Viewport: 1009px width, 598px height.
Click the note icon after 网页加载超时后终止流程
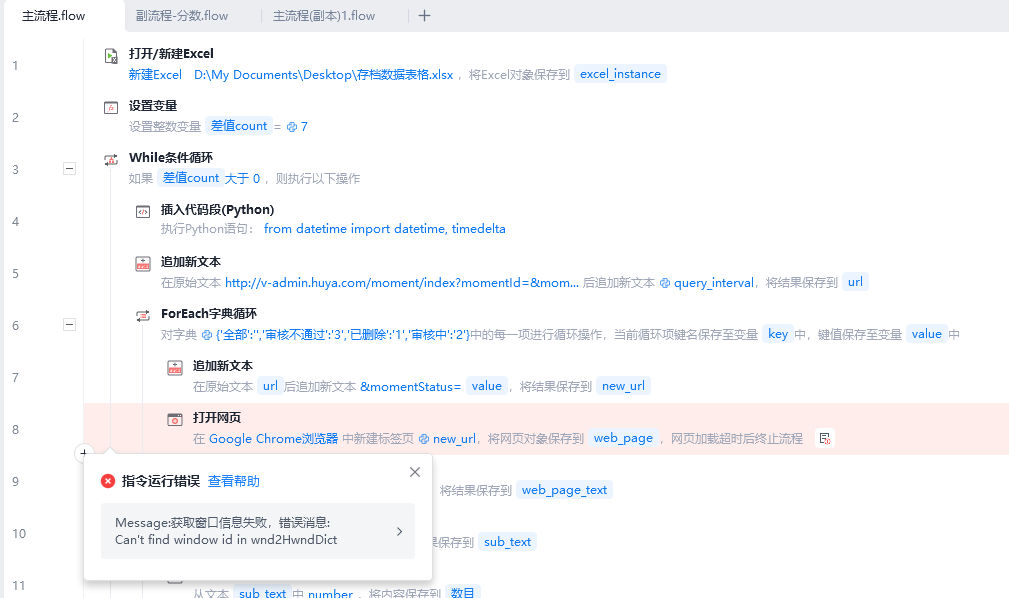click(x=824, y=438)
